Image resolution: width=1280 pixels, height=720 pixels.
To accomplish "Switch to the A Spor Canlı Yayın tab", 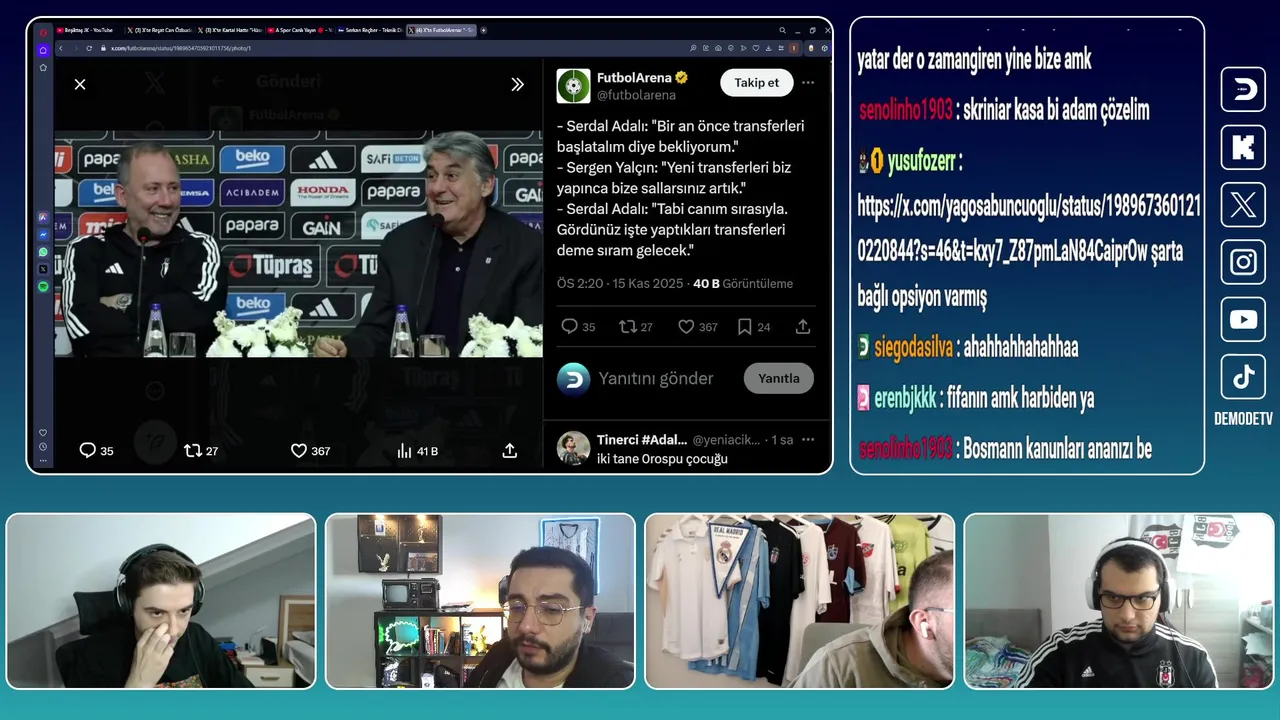I will click(x=301, y=30).
